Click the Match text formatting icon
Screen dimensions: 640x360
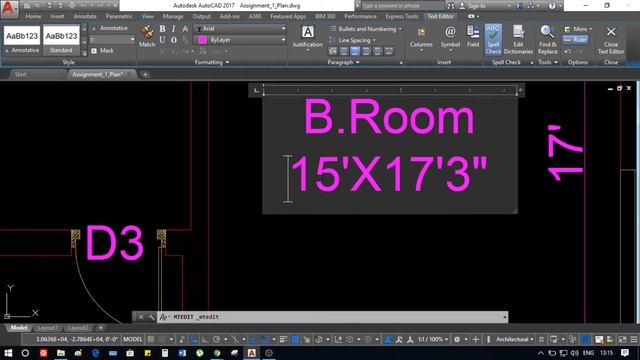(147, 36)
